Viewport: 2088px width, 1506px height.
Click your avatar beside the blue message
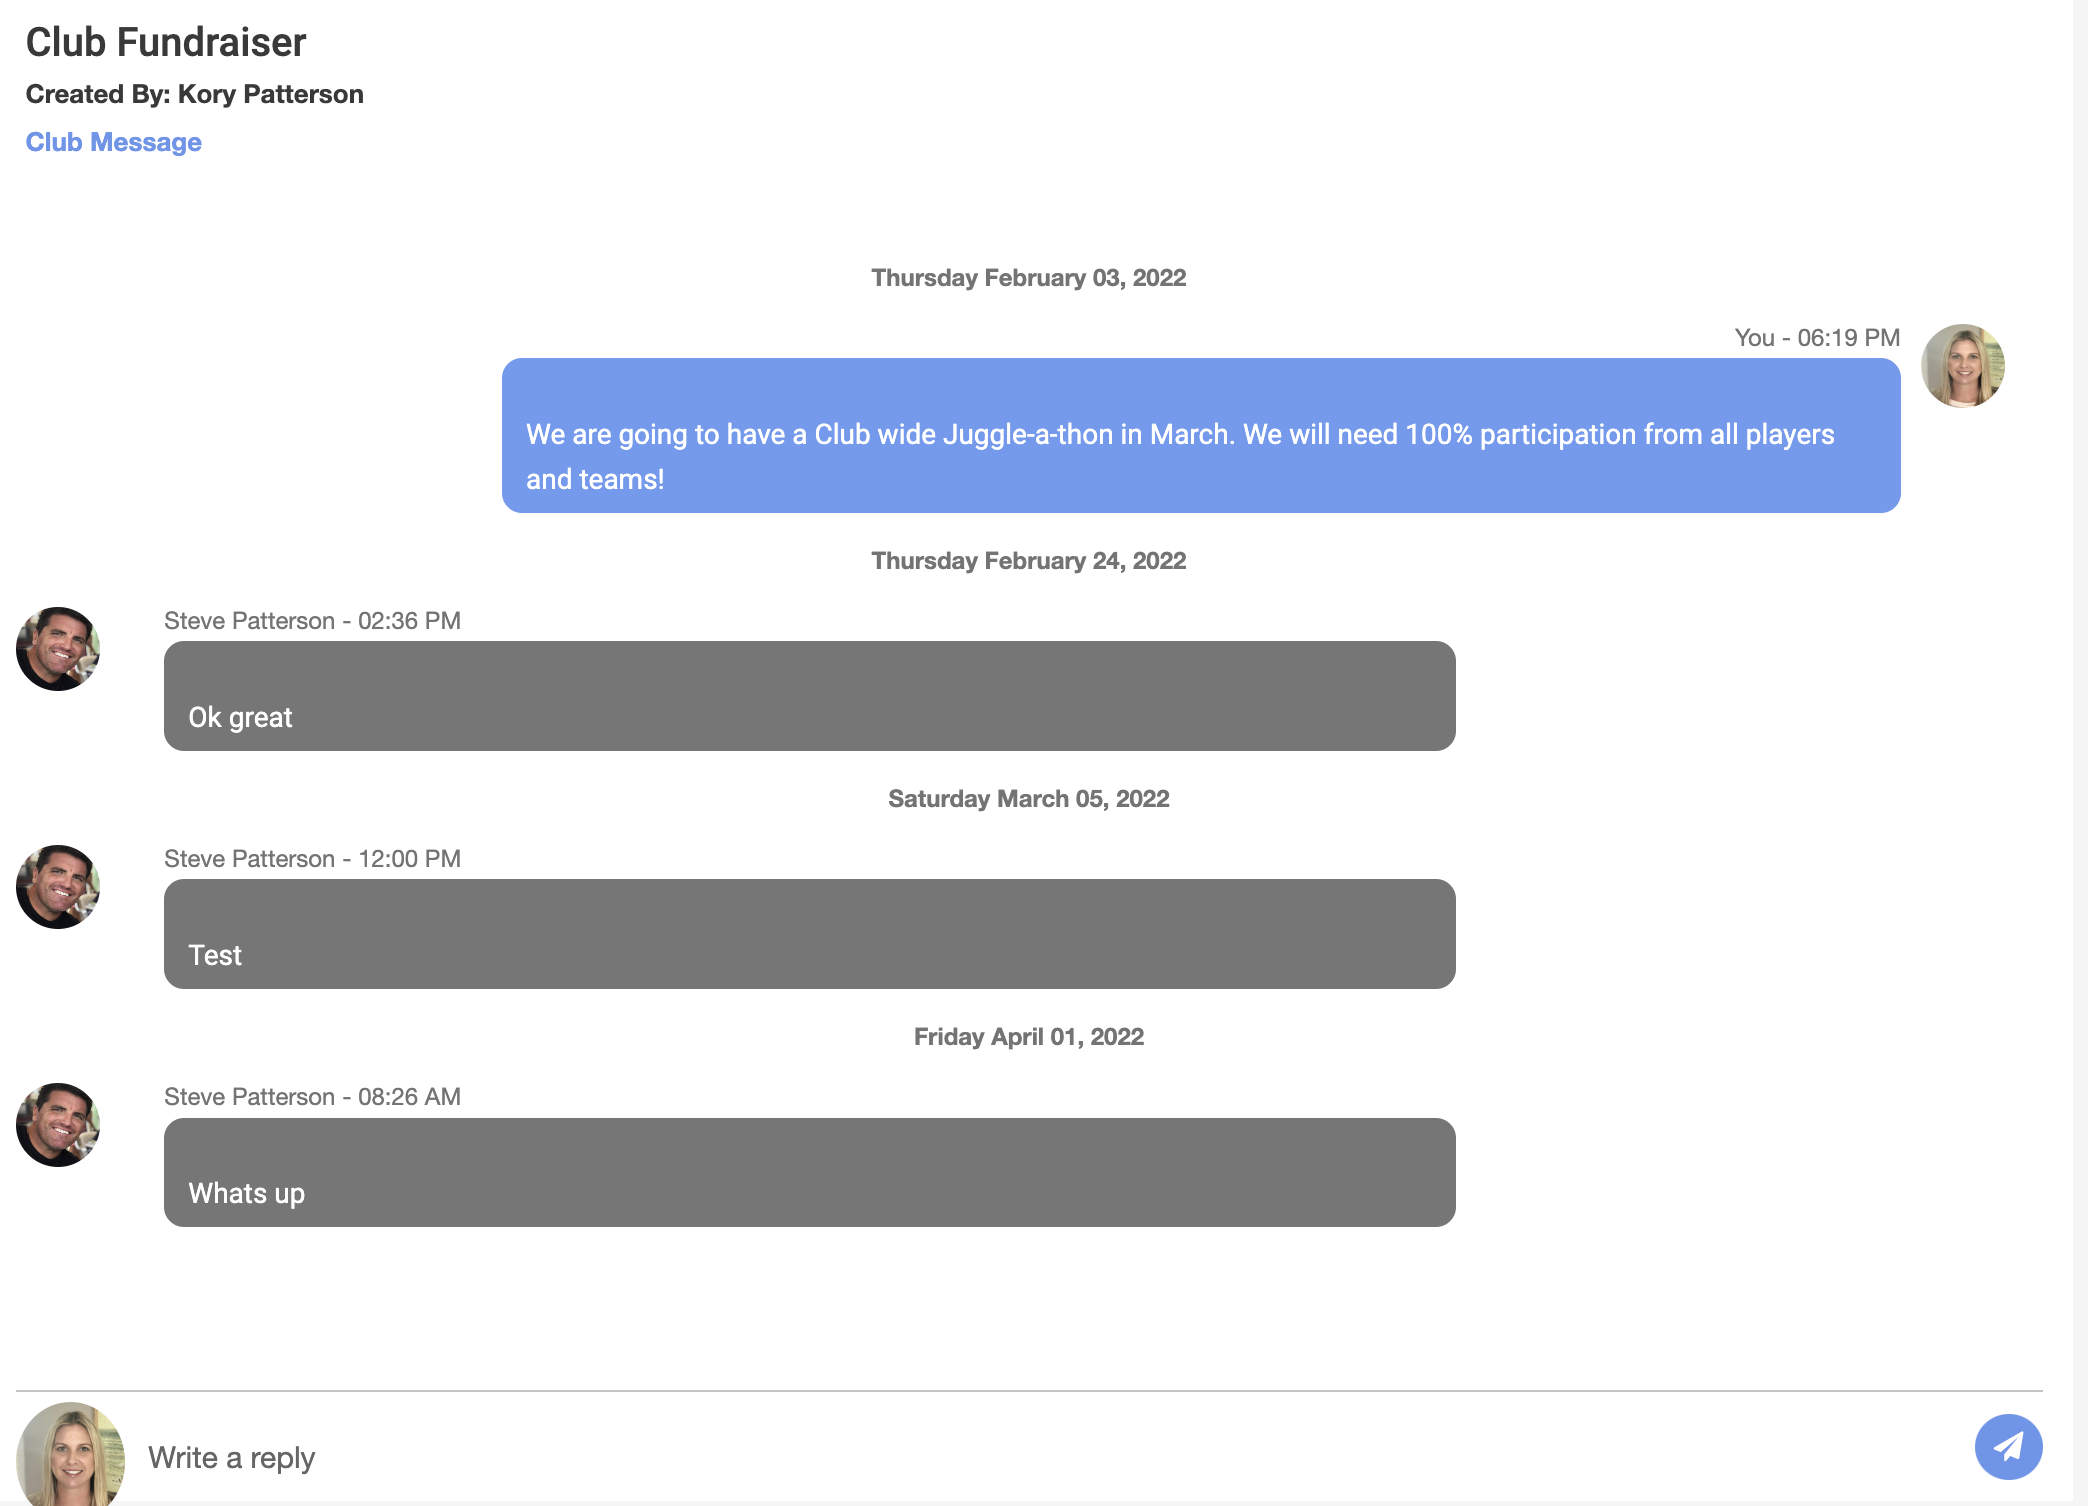pos(1962,366)
